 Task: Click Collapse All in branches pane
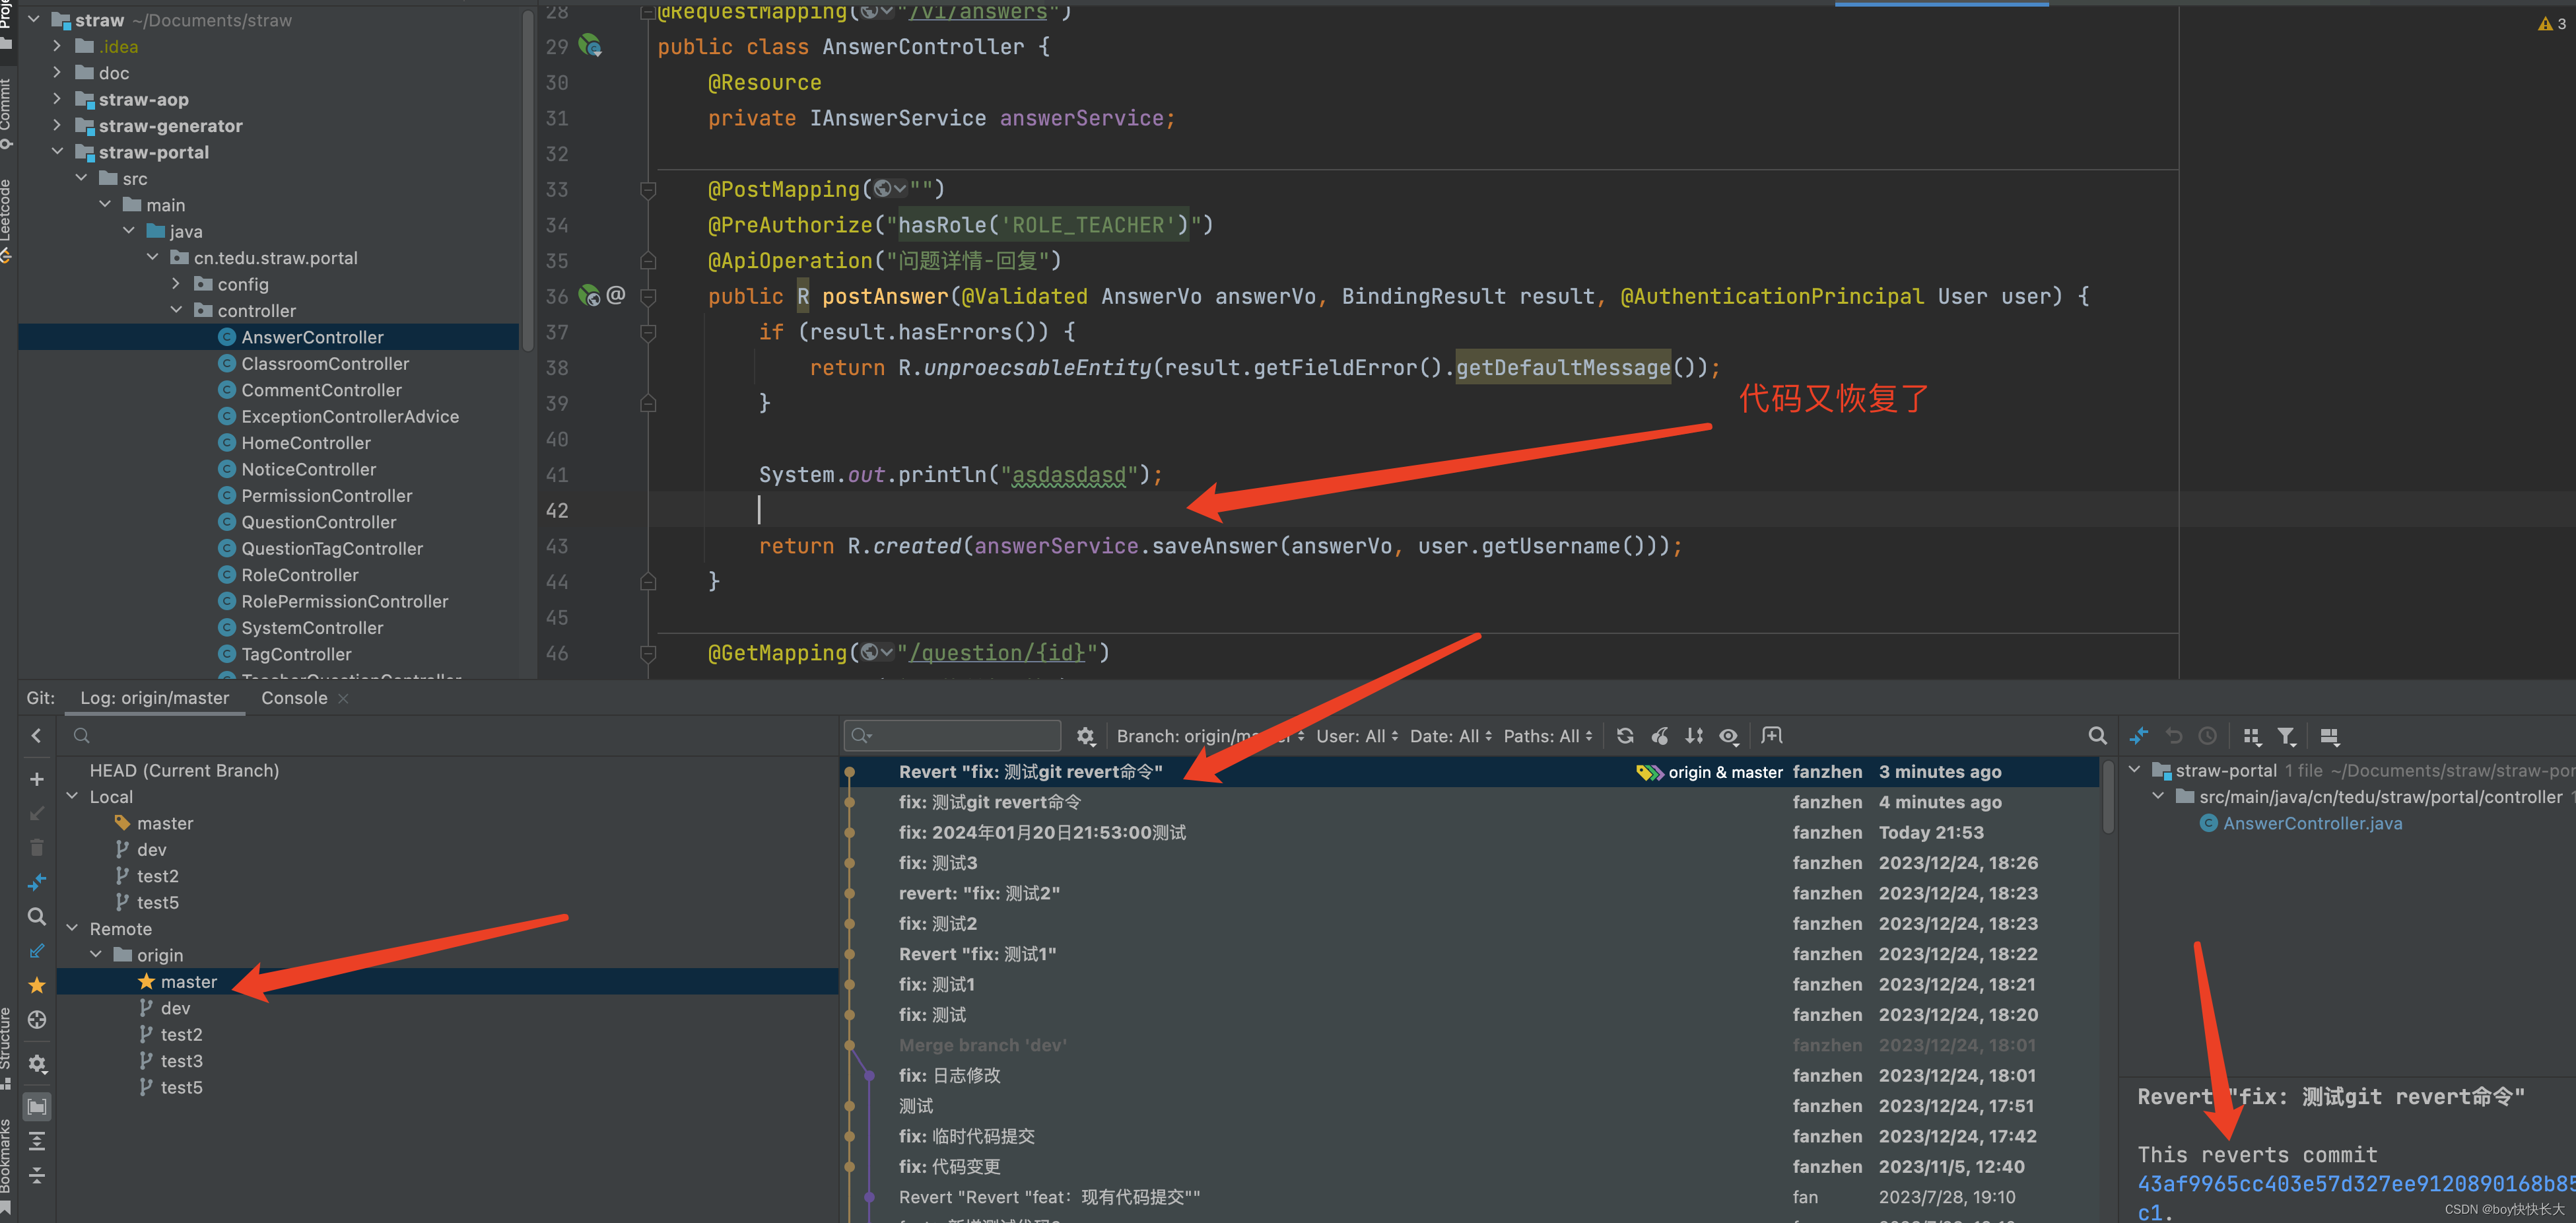[37, 1175]
